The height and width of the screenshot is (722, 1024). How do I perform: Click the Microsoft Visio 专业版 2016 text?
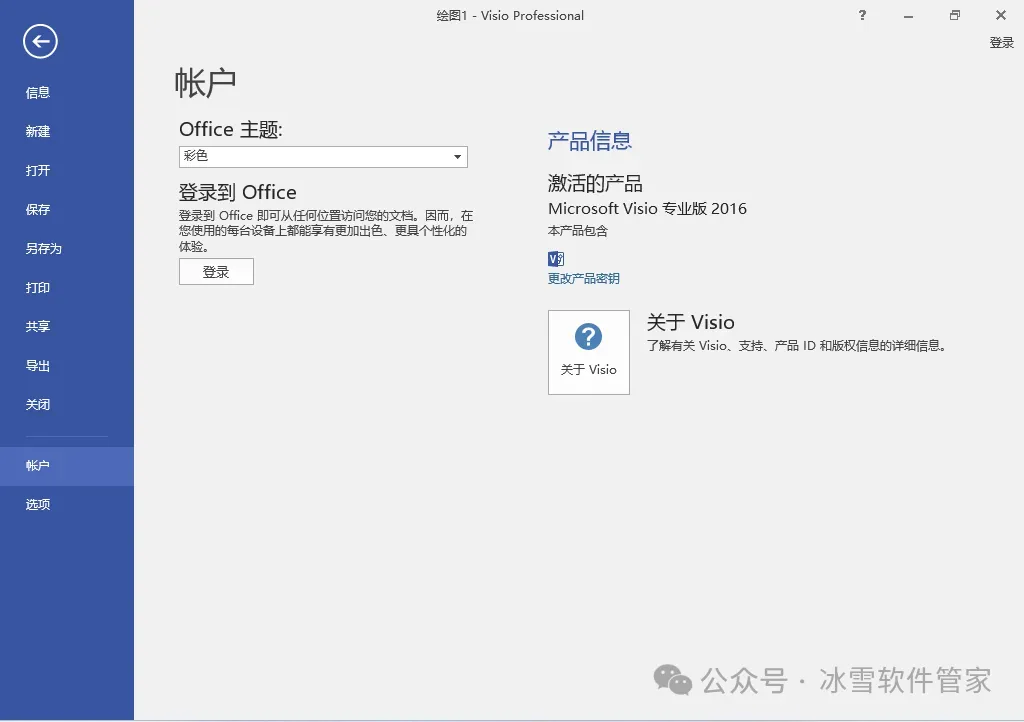point(647,208)
